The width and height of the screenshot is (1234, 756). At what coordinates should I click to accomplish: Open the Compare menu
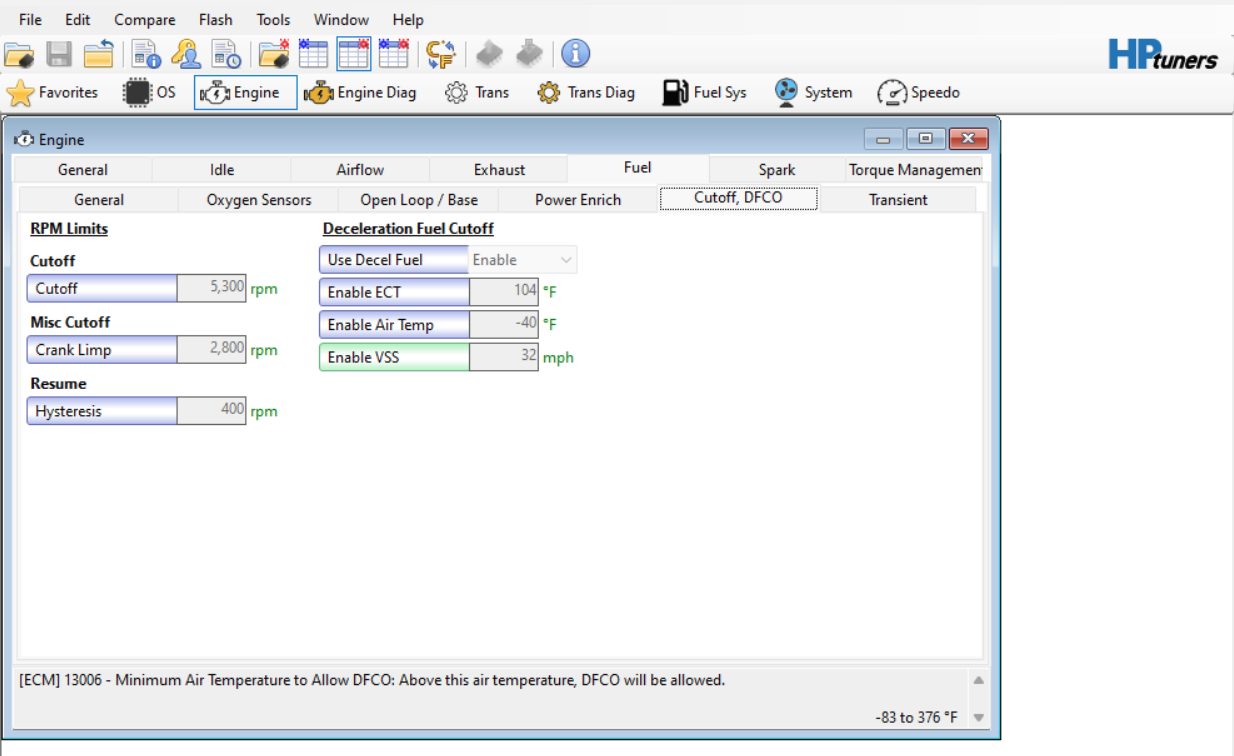144,20
